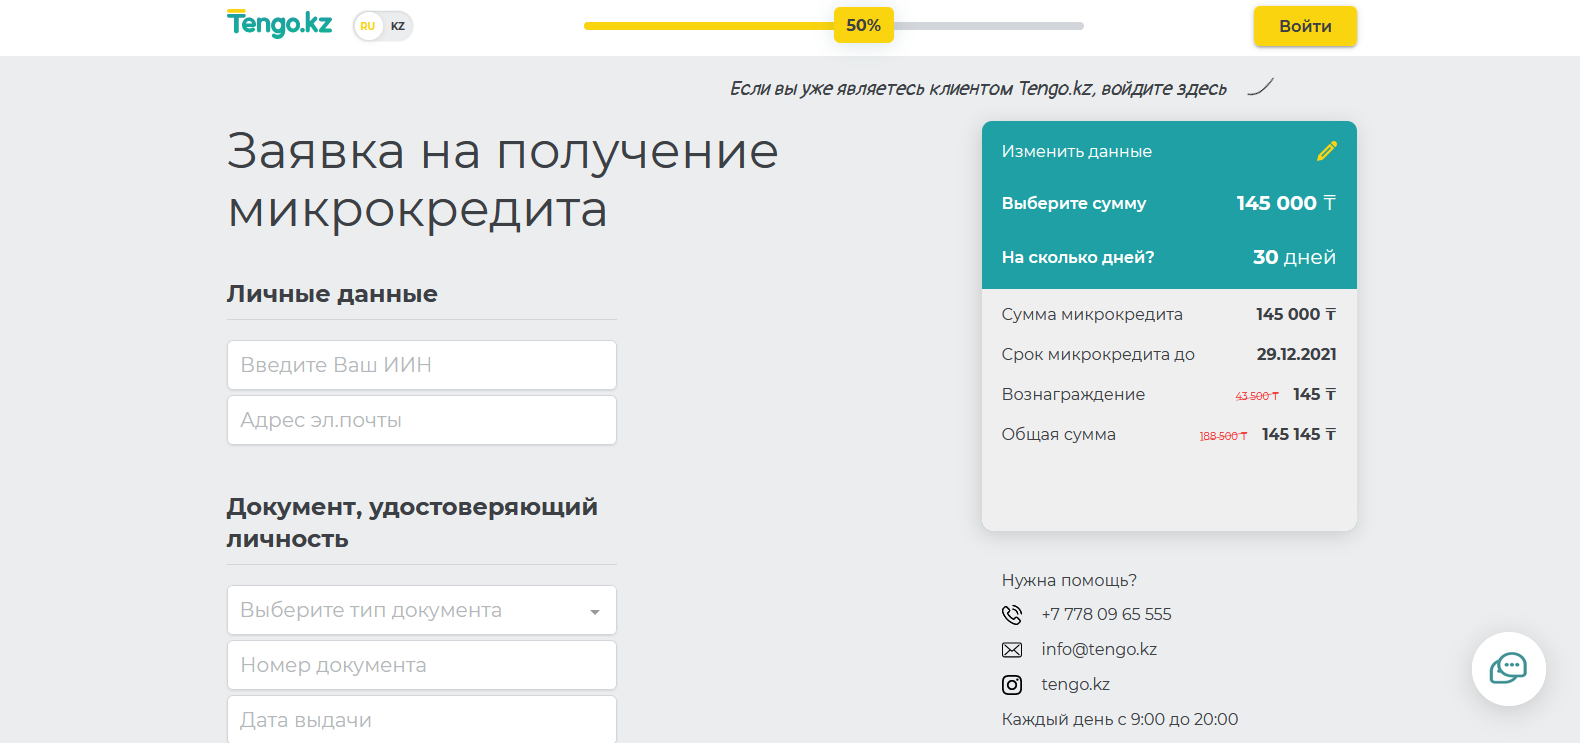This screenshot has width=1580, height=743.
Task: Focus the Дата выдачи field
Action: (422, 719)
